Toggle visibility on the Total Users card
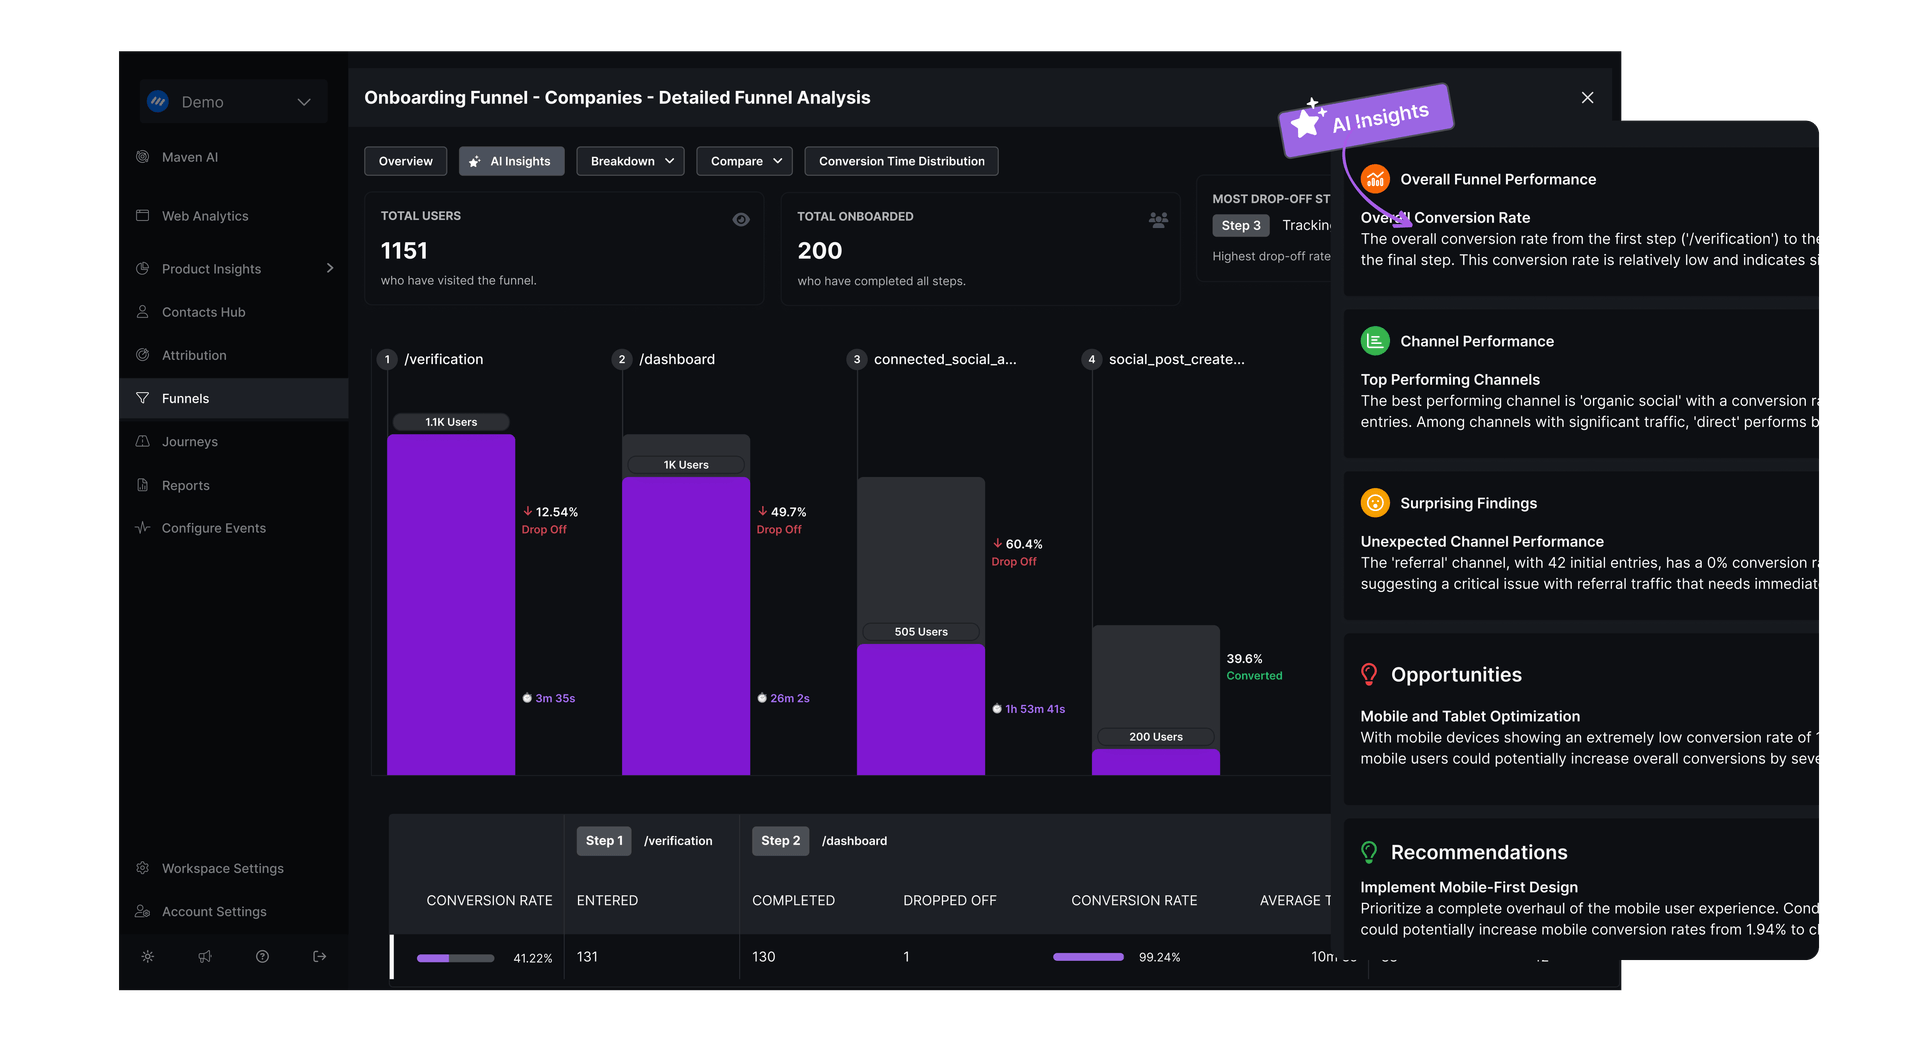 [741, 219]
